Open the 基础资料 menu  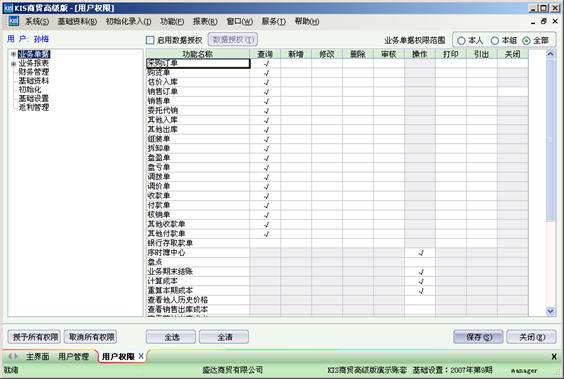click(77, 22)
